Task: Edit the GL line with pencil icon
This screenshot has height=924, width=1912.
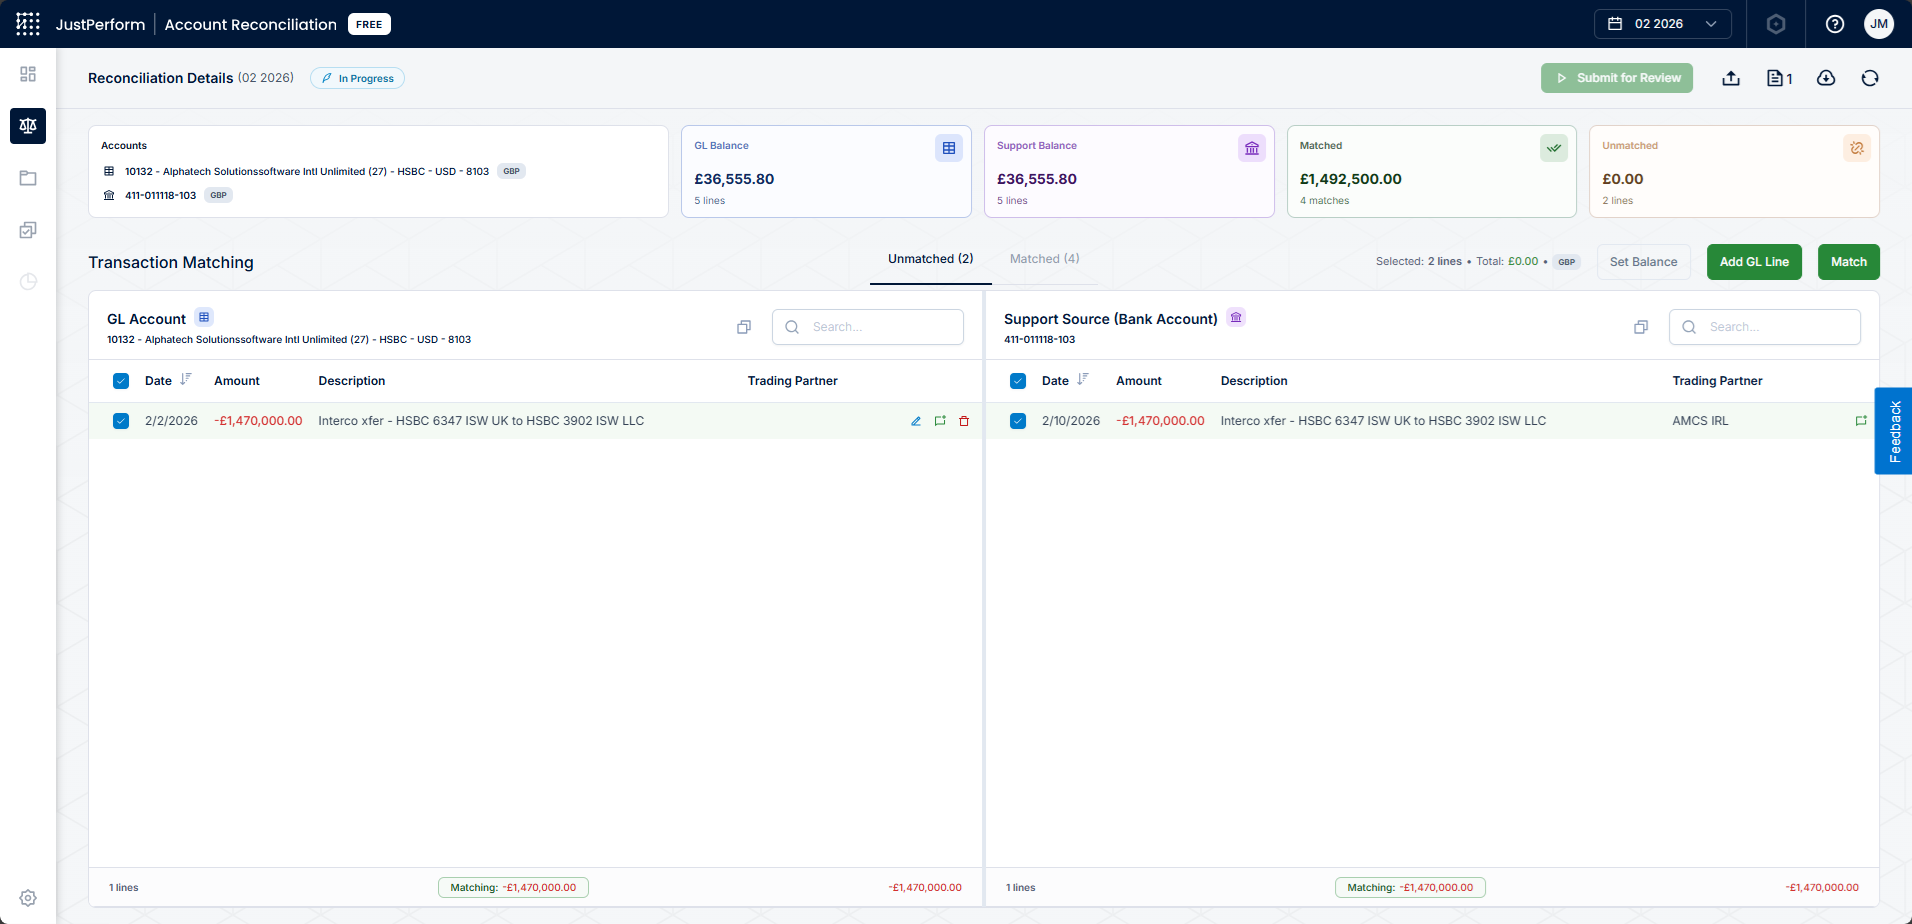Action: [x=916, y=421]
